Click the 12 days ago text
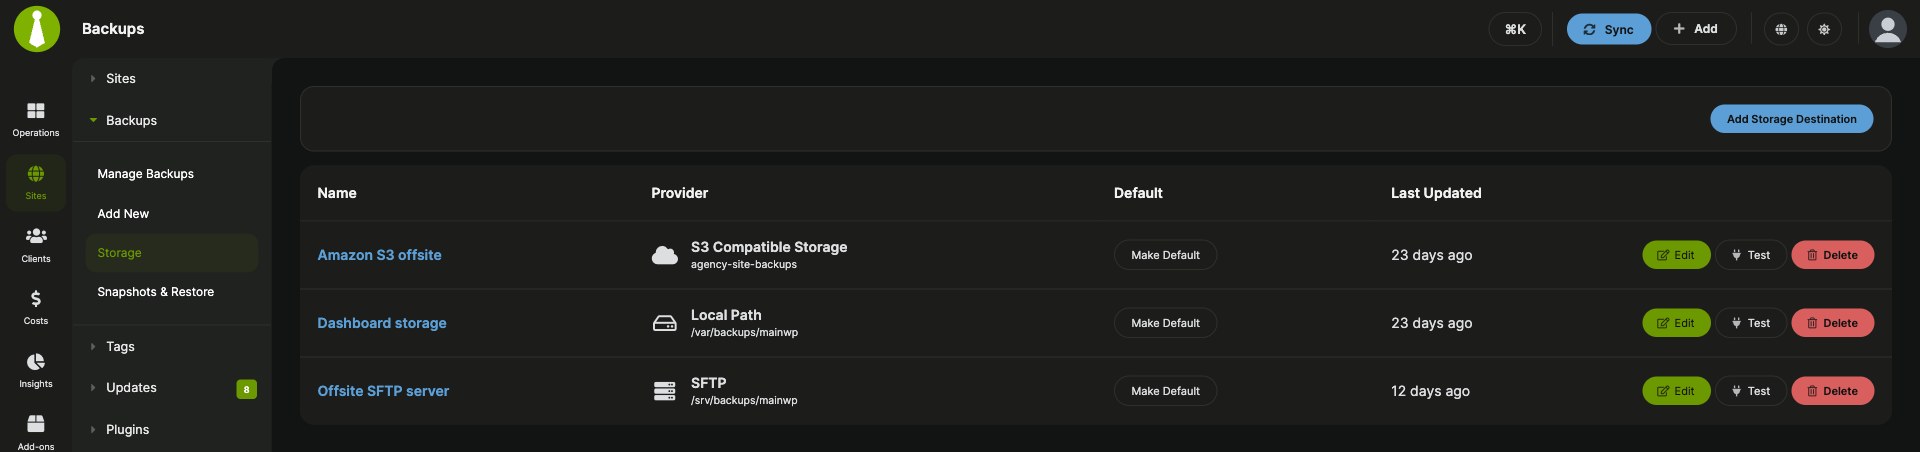 [x=1430, y=391]
